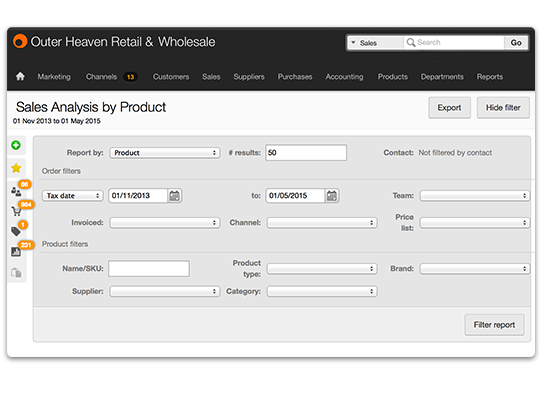Click the Filter report button

[494, 325]
